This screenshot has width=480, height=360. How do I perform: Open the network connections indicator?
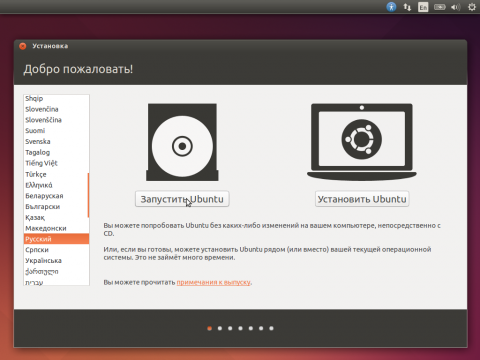click(407, 7)
